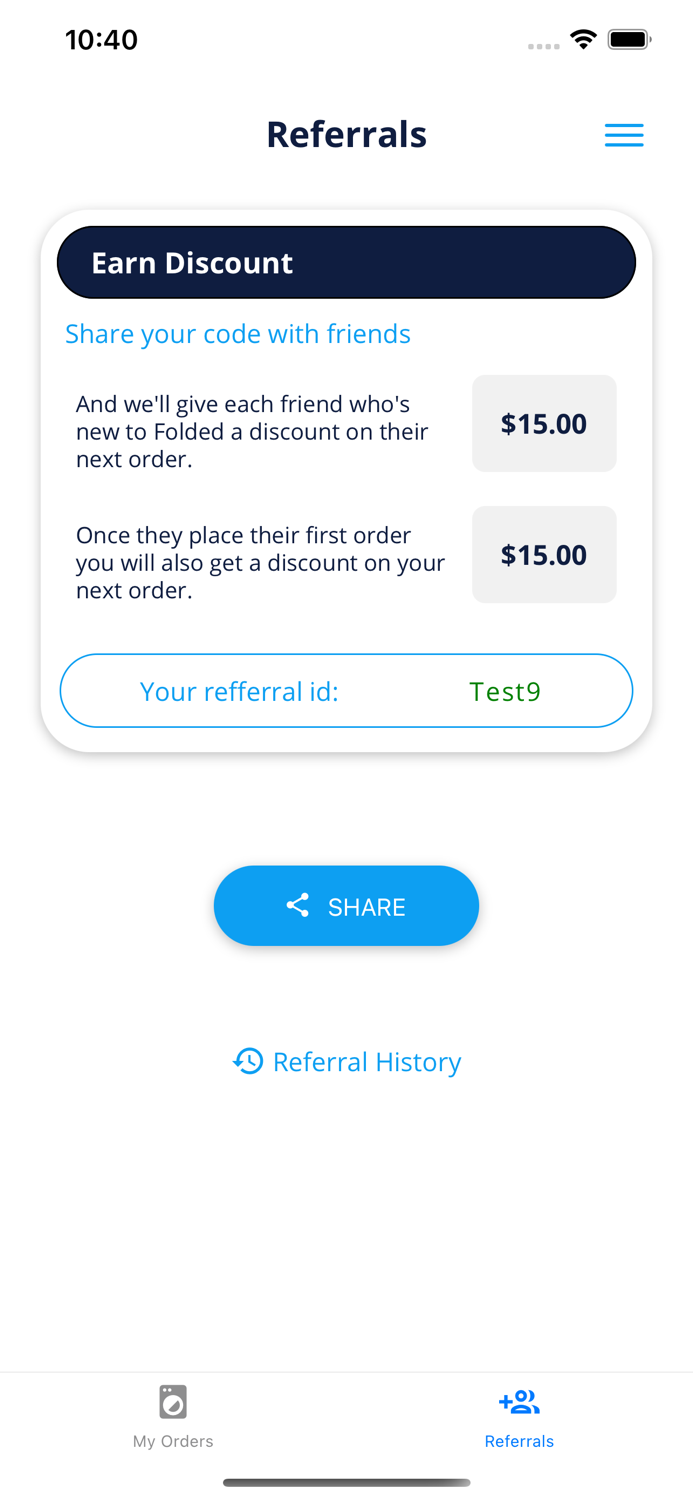Tap the add-people Referrals icon

pyautogui.click(x=519, y=1403)
